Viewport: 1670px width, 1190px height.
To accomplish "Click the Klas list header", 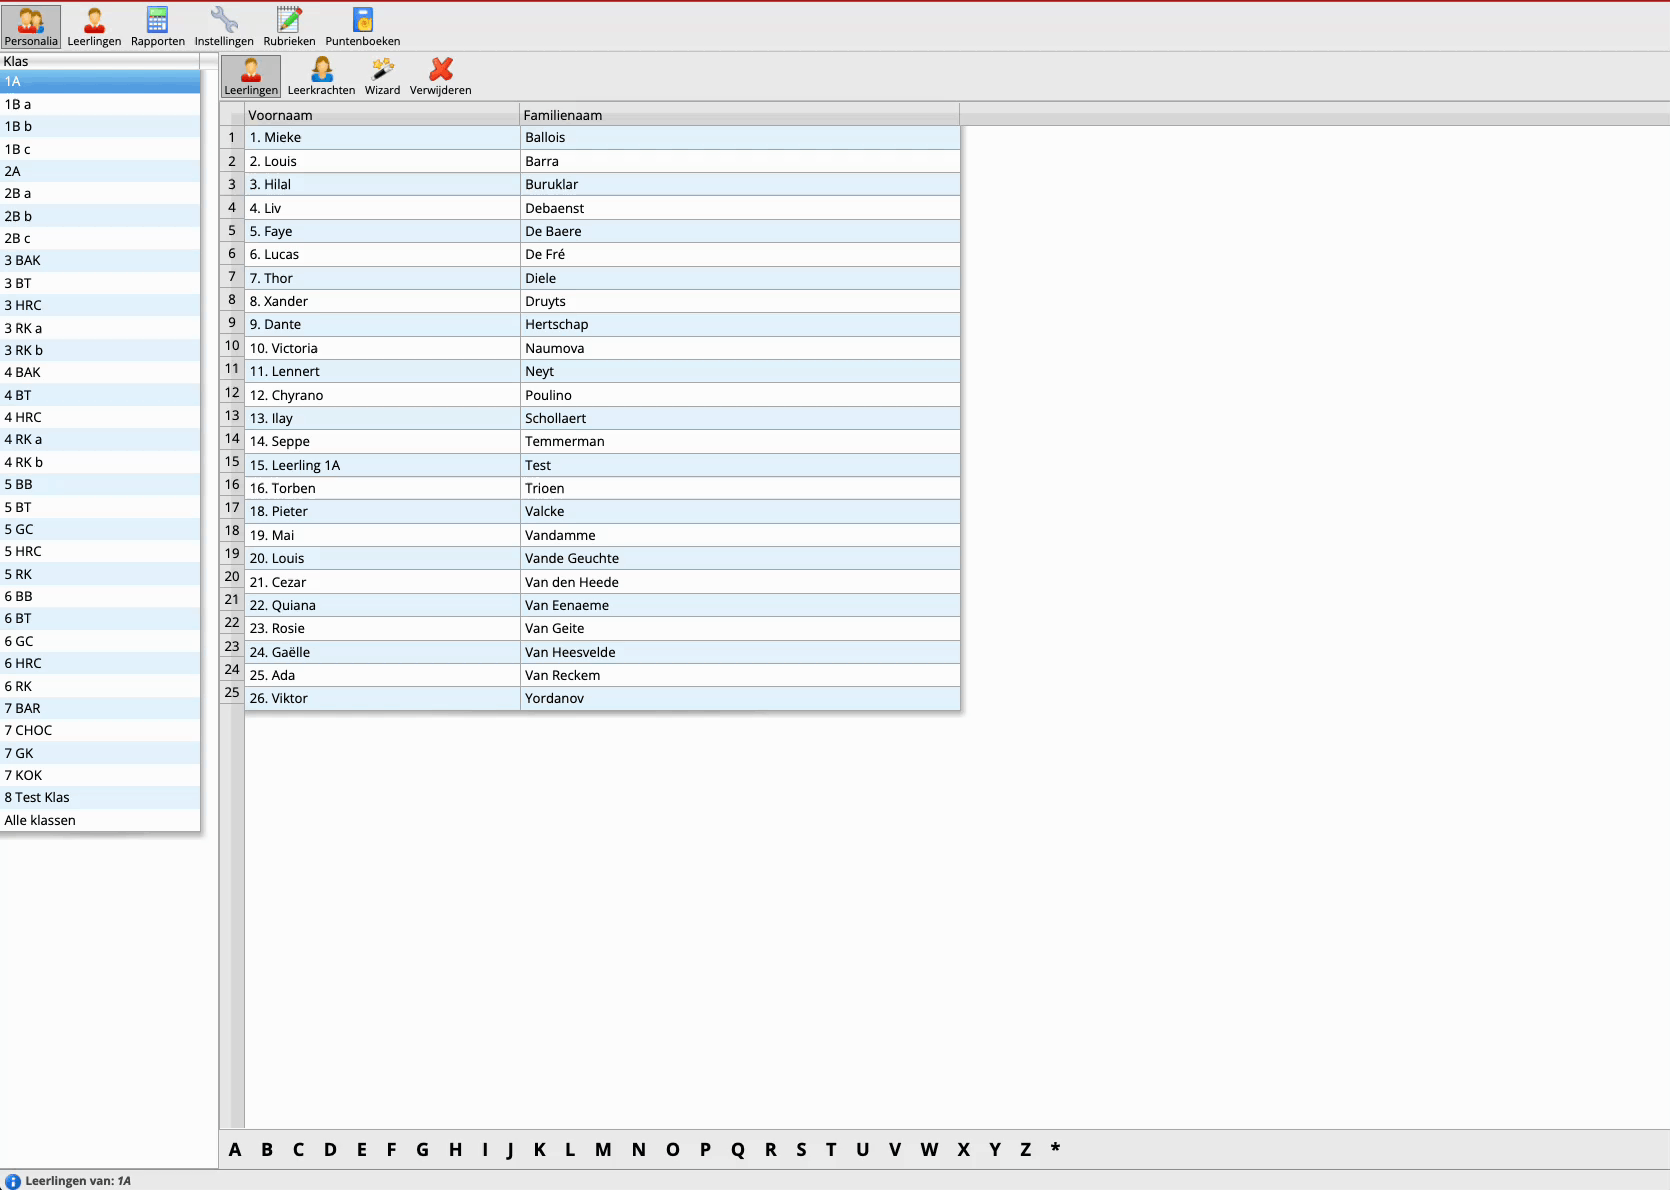I will click(x=100, y=61).
